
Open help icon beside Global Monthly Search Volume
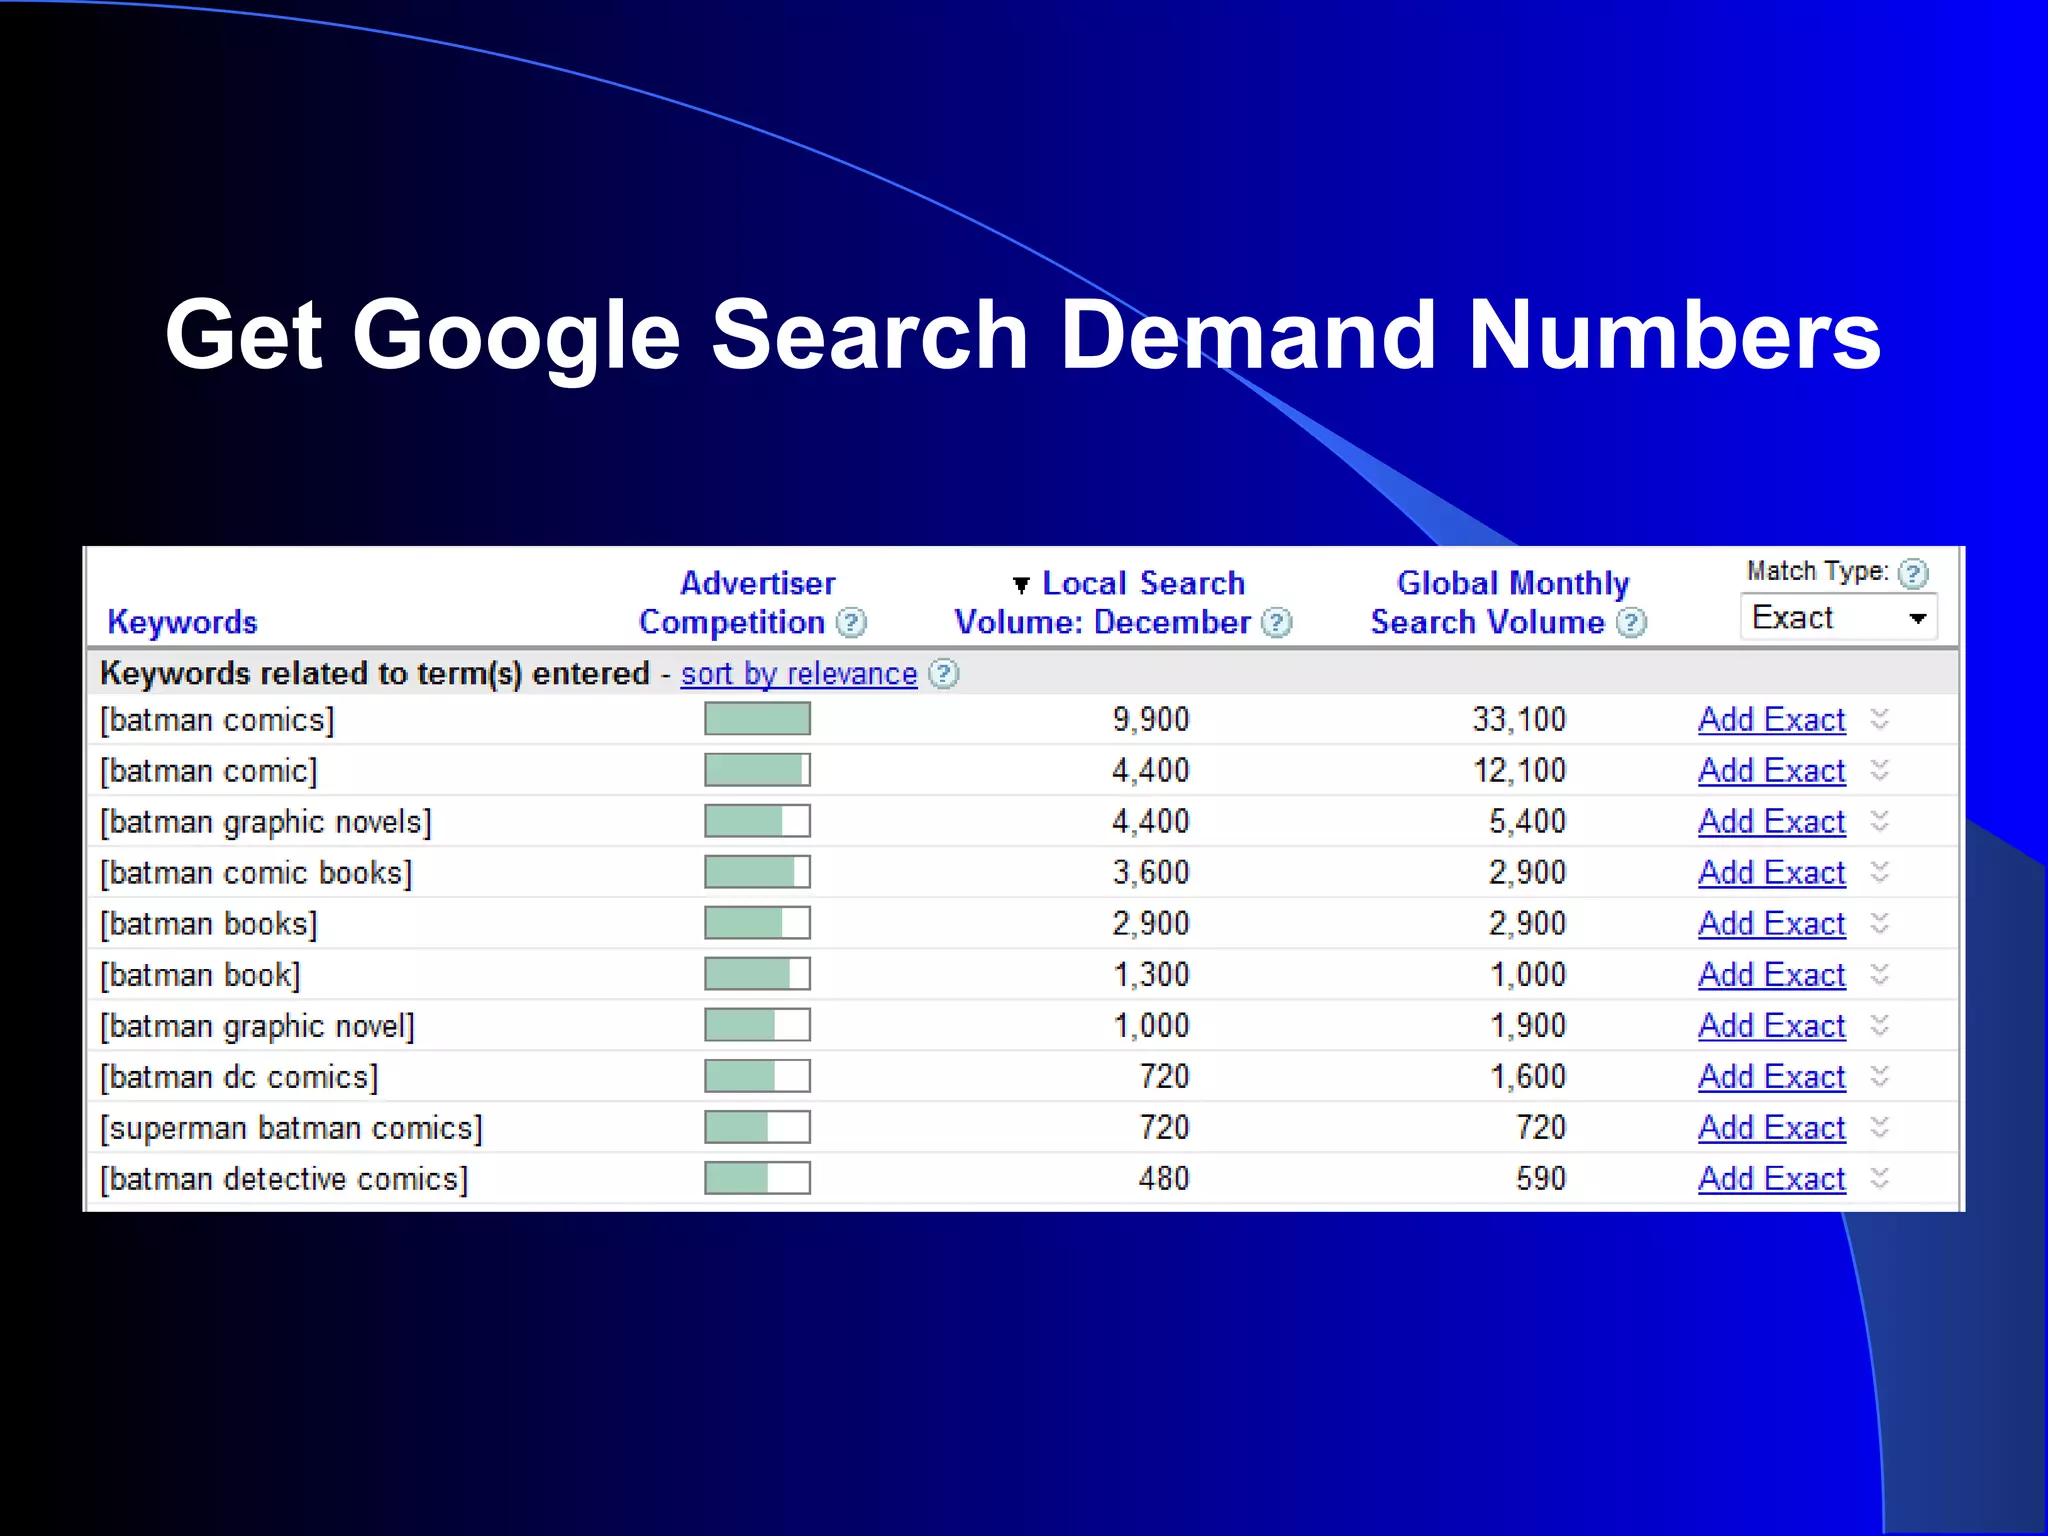pyautogui.click(x=1631, y=623)
